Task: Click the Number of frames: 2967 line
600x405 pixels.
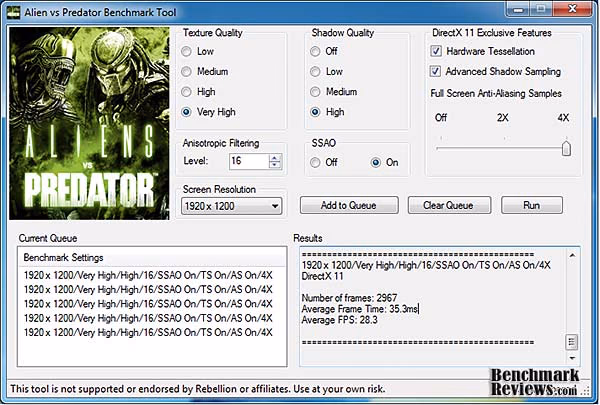Action: pos(349,298)
